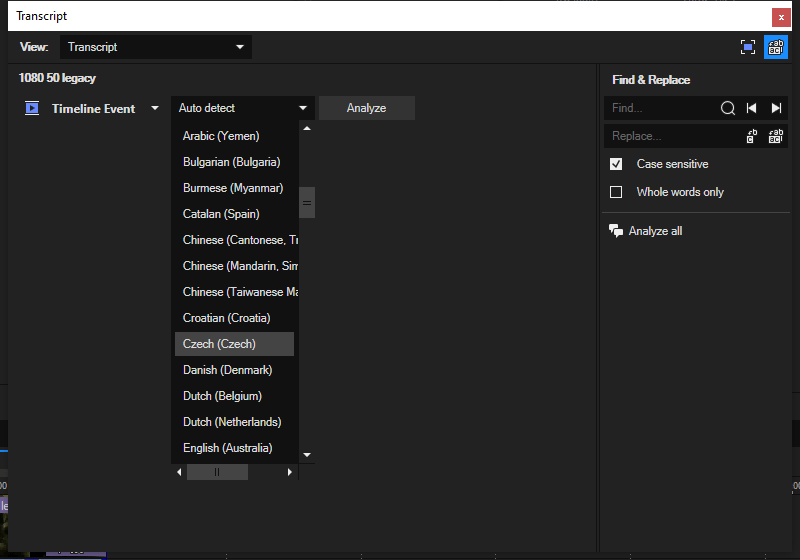The image size is (800, 560).
Task: Click the vertical scrollbar thumb in language list
Action: (307, 202)
